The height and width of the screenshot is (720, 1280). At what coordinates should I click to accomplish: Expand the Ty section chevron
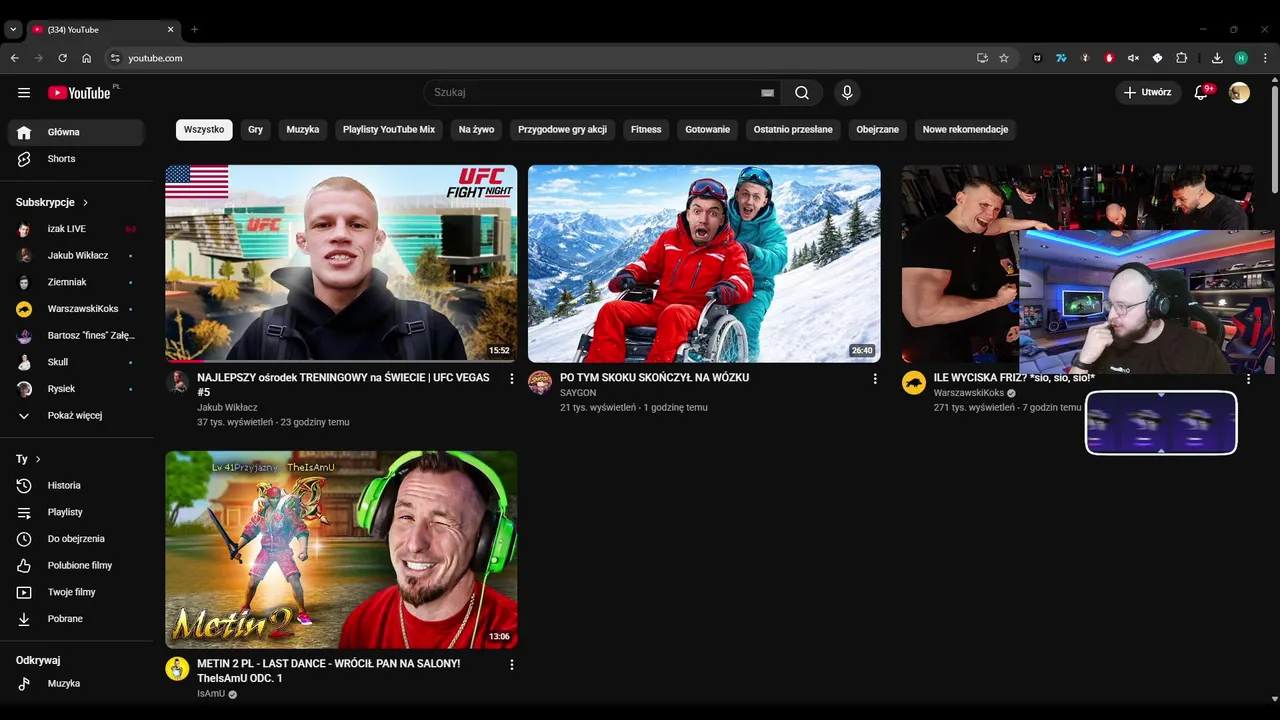click(x=38, y=459)
